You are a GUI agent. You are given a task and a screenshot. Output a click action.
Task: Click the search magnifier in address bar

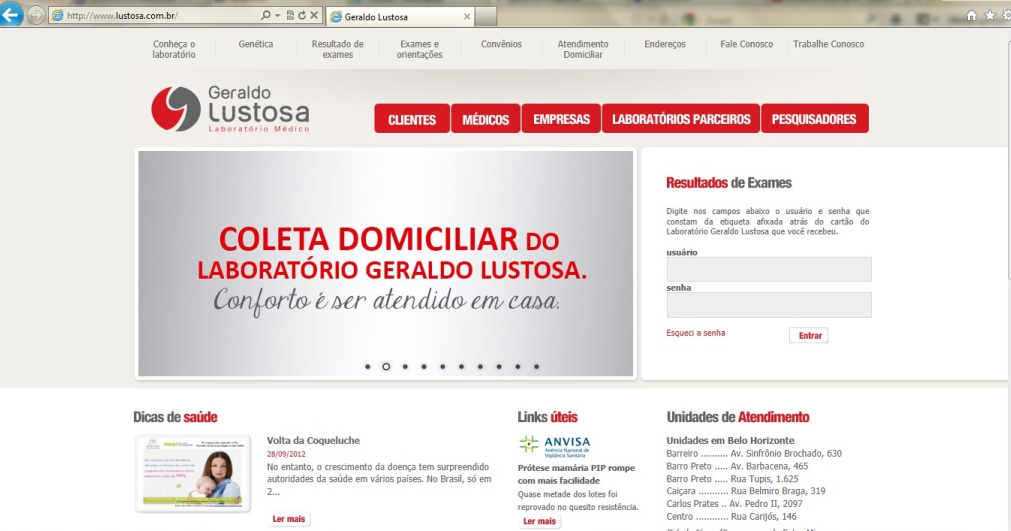coord(265,15)
